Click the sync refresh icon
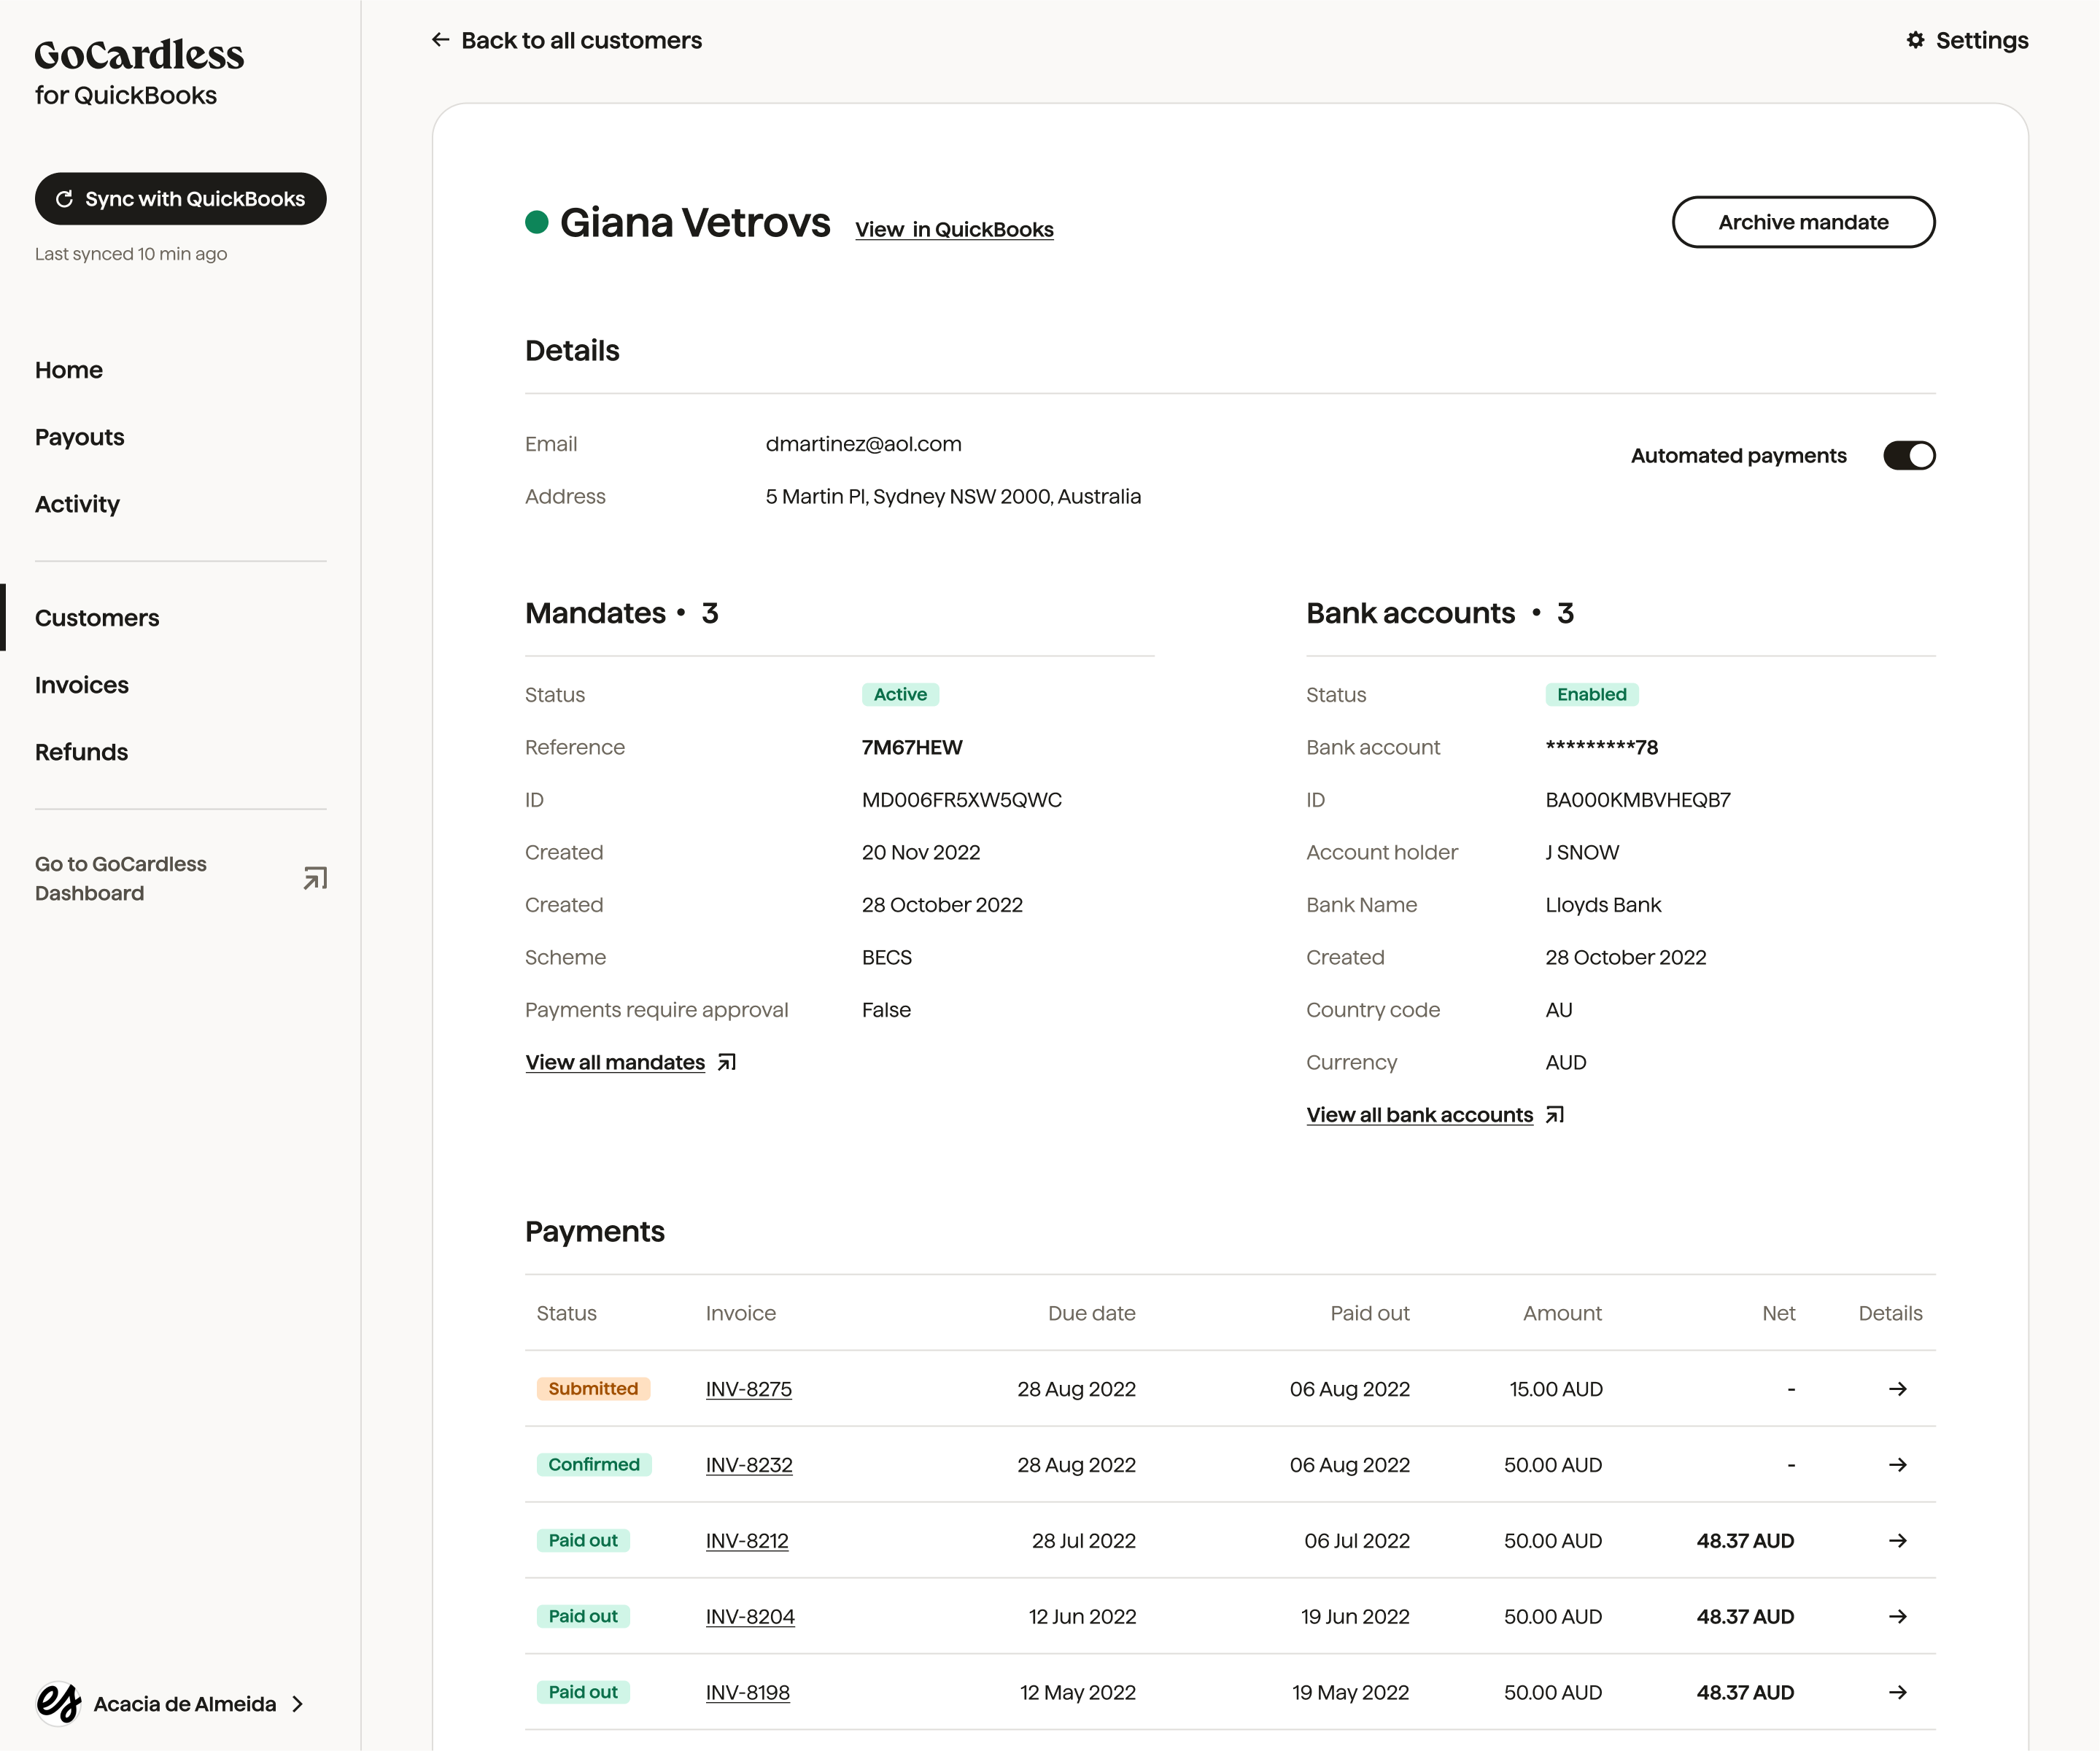Viewport: 2100px width, 1751px height. coord(64,199)
